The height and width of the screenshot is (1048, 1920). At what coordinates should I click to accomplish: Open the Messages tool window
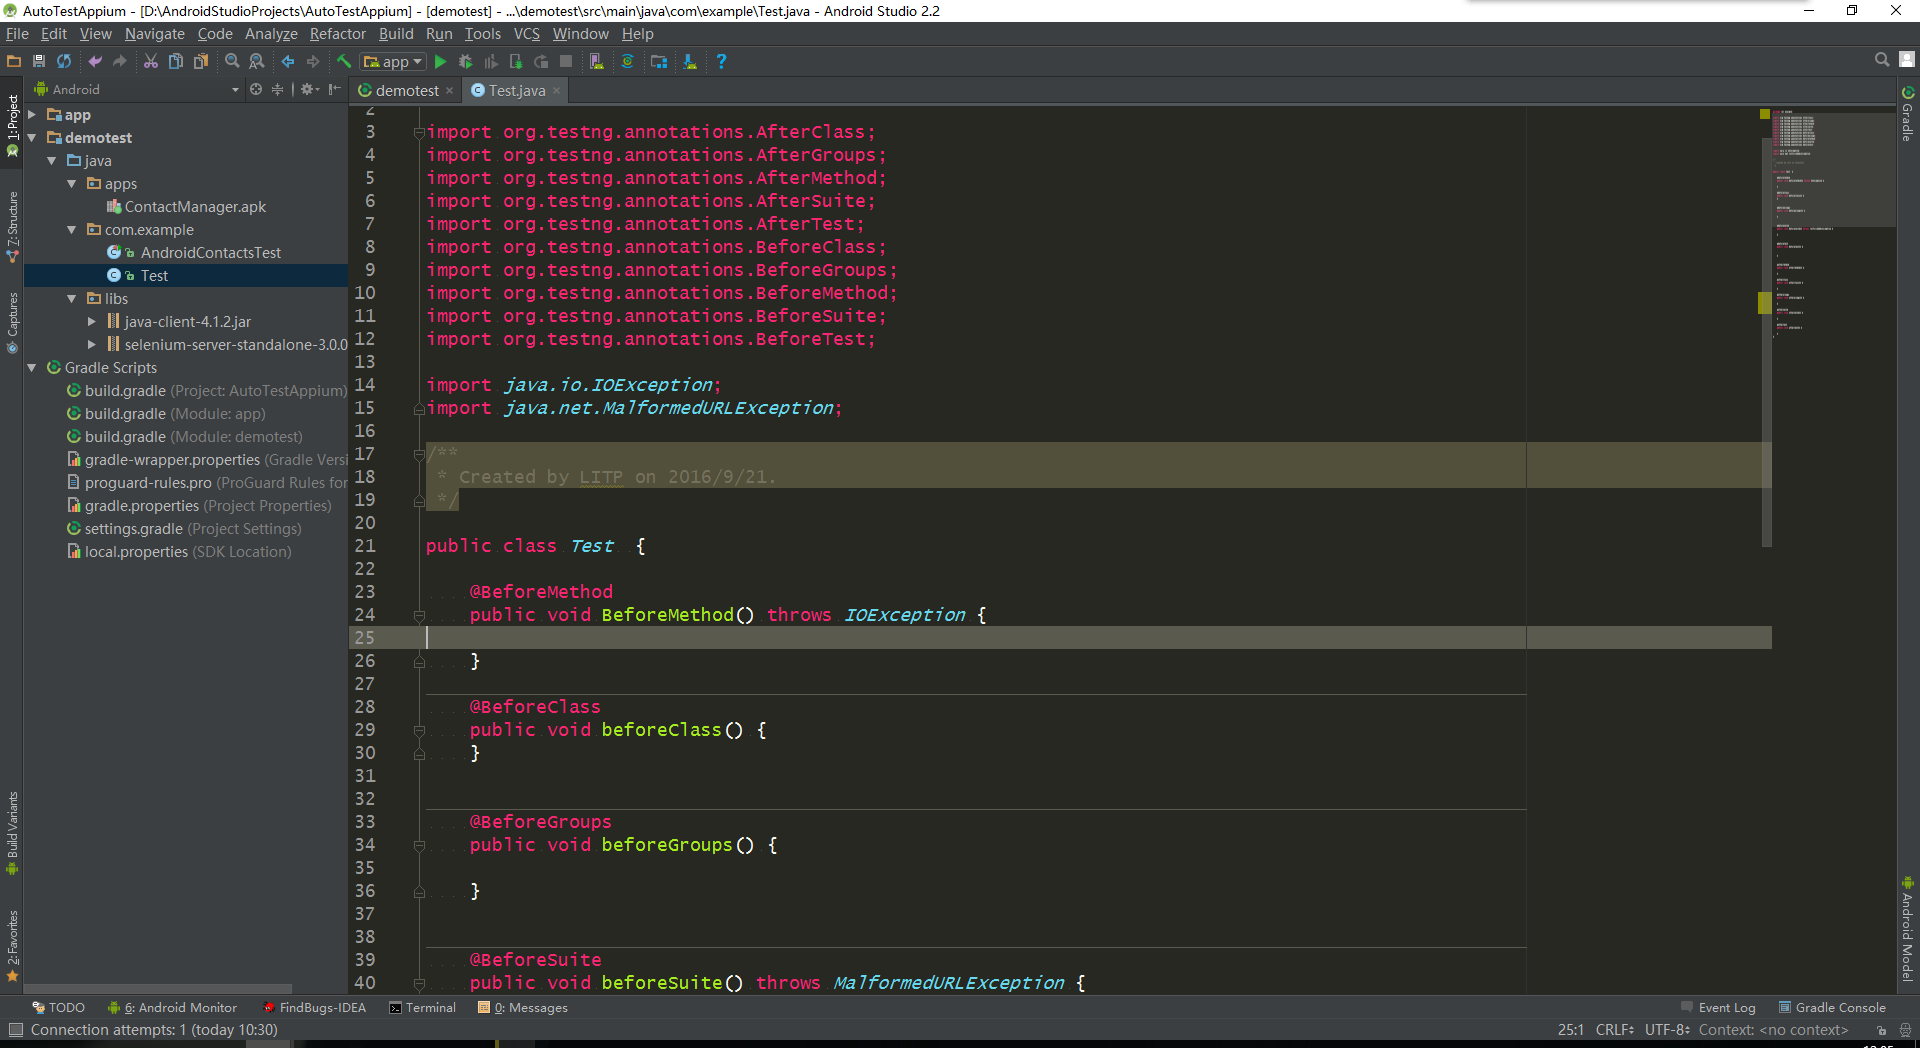pyautogui.click(x=523, y=1008)
